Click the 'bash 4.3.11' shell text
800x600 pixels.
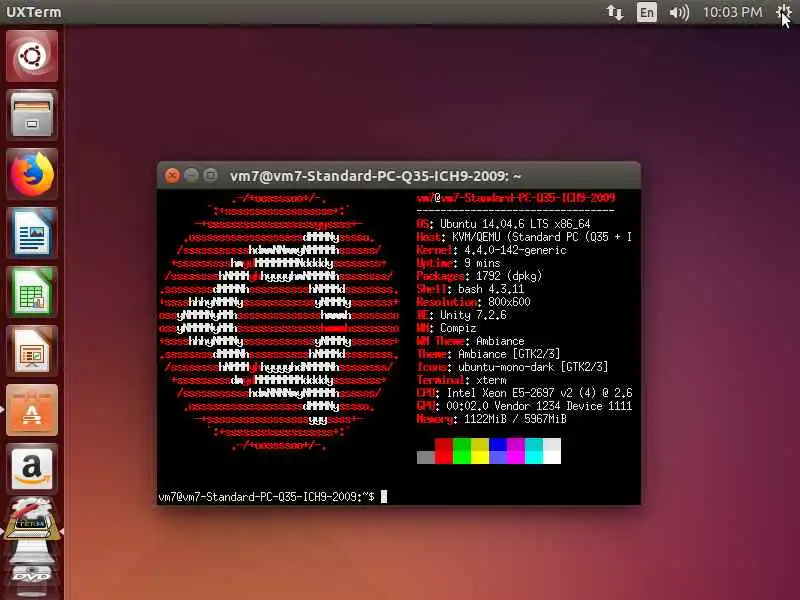[x=491, y=289]
